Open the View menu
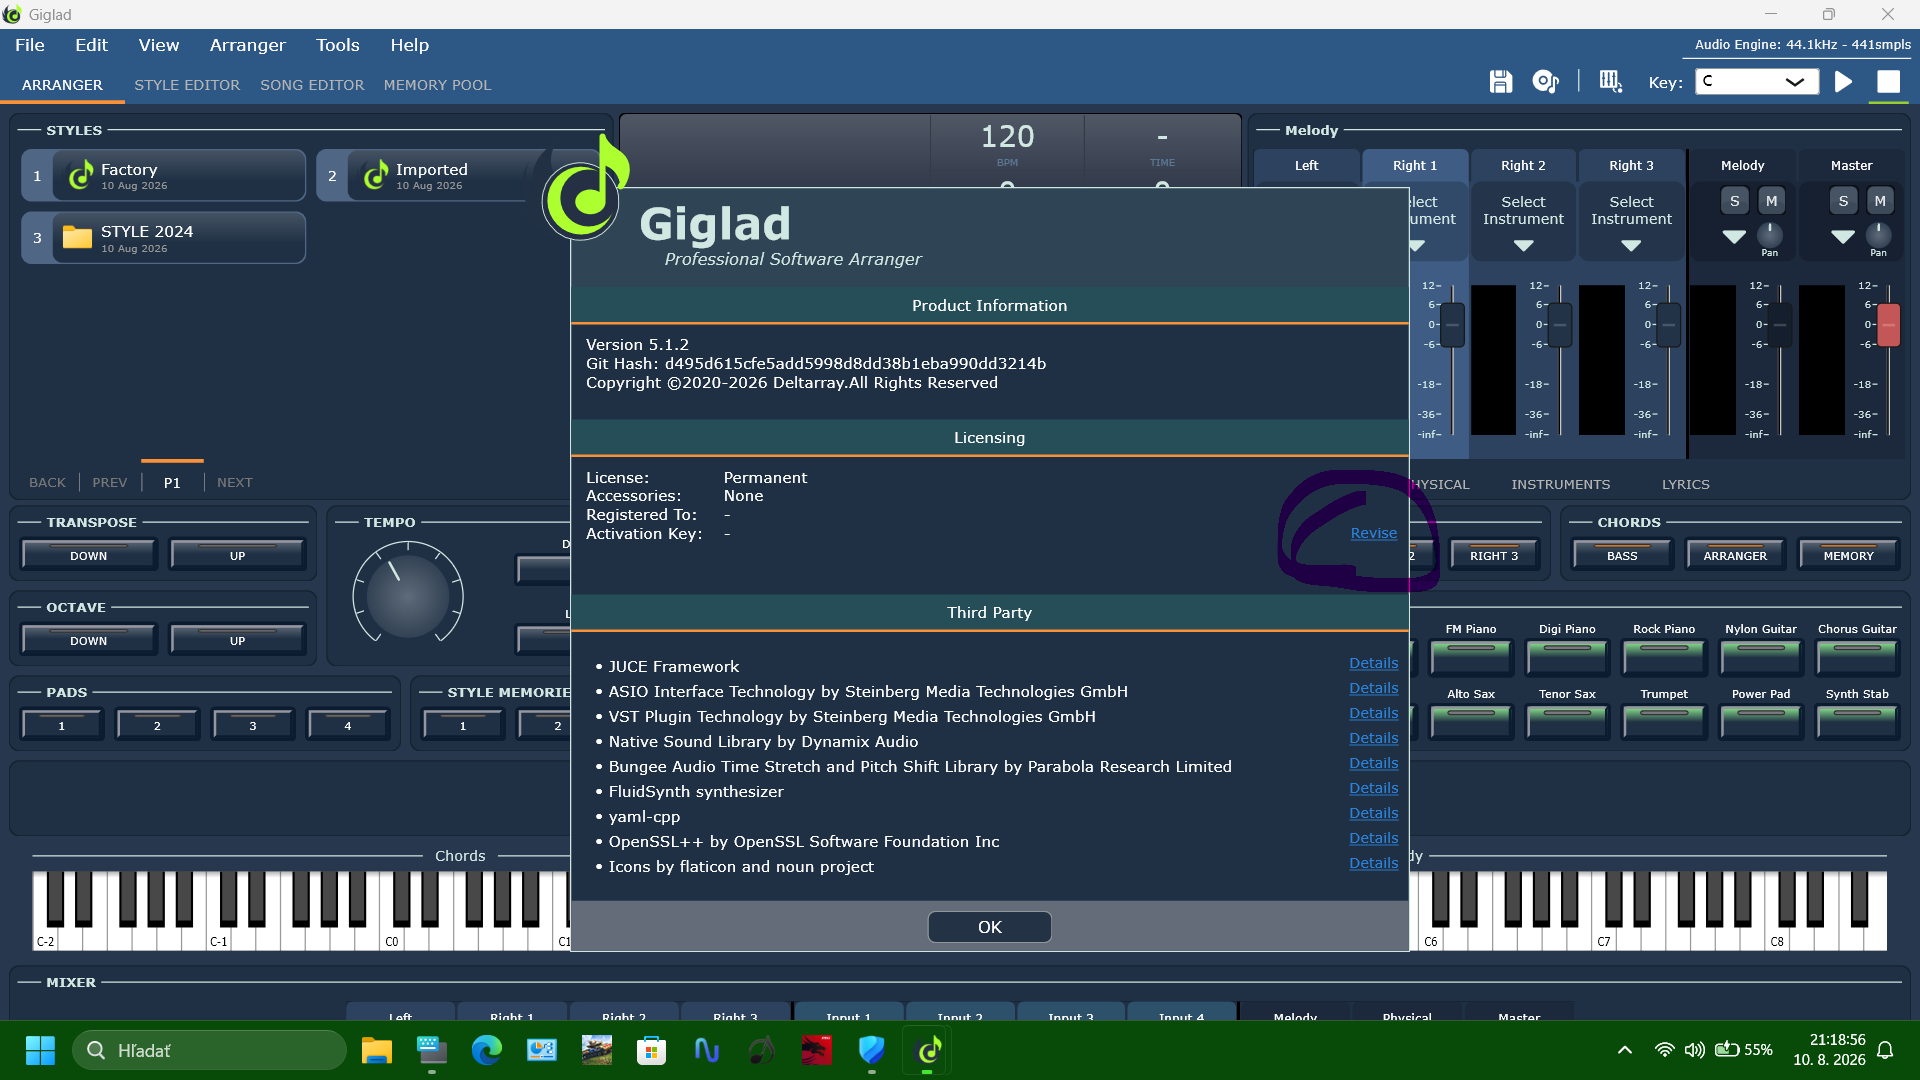1920x1080 pixels. (x=159, y=45)
